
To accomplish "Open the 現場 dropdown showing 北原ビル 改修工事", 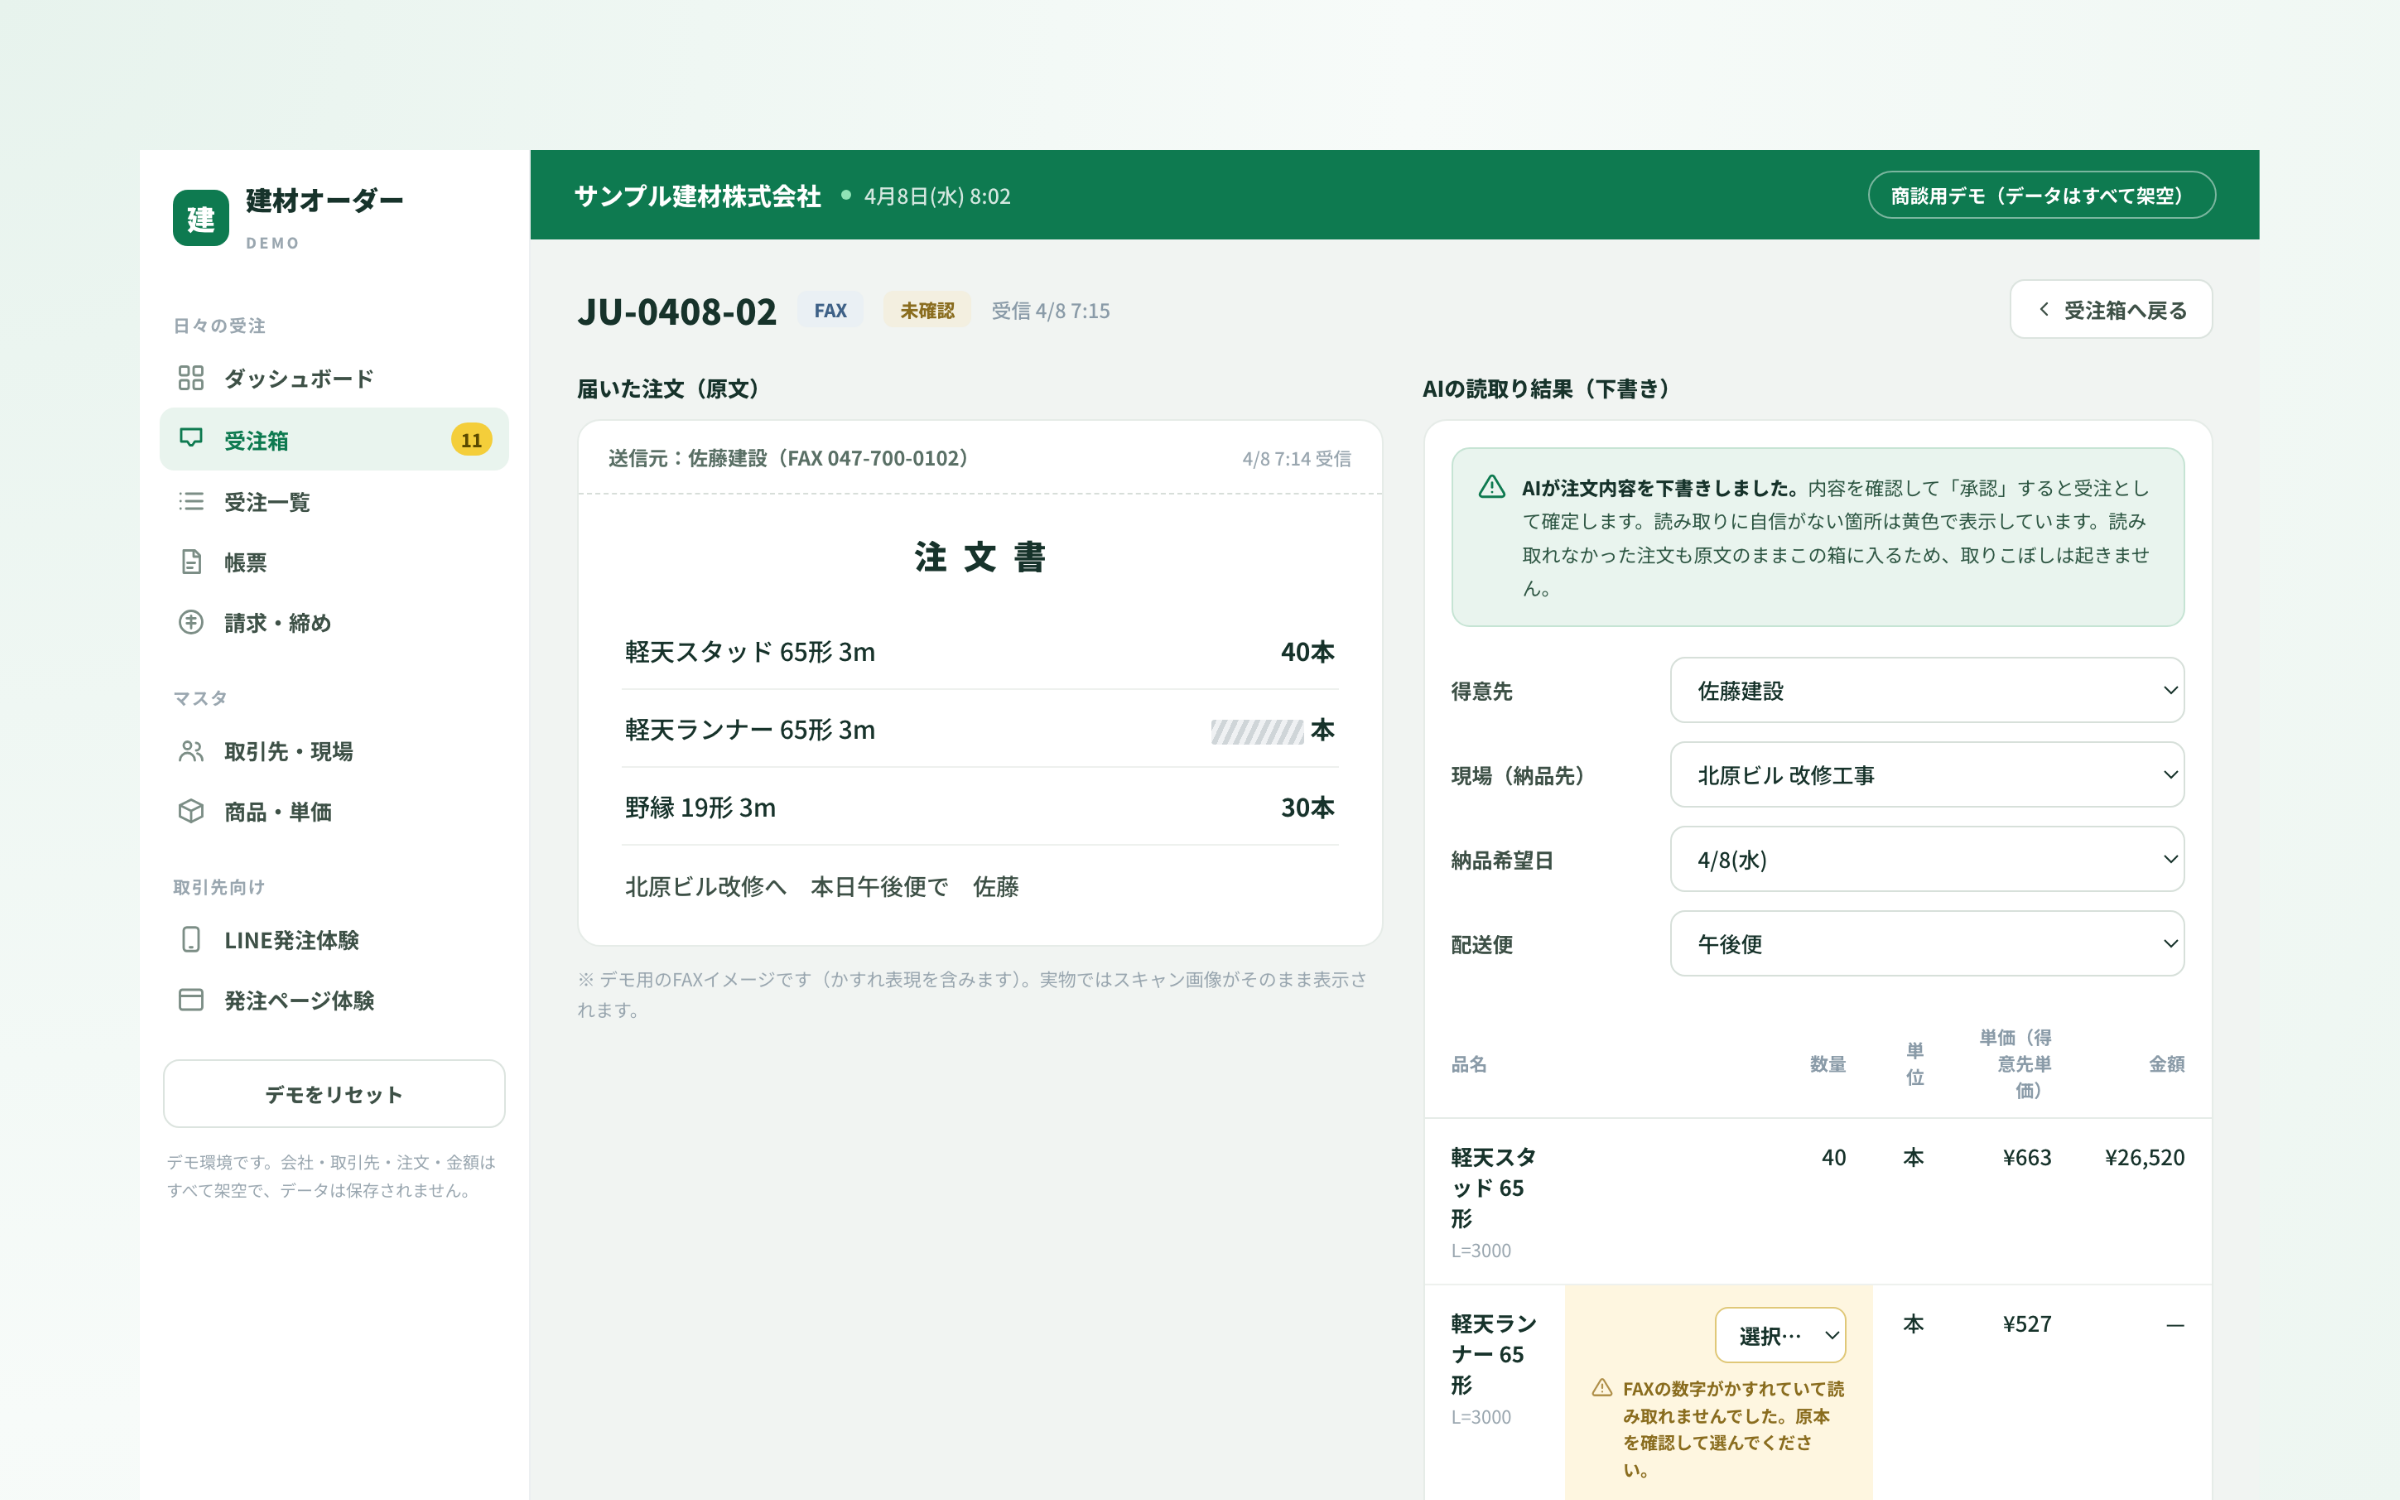I will (x=1927, y=775).
